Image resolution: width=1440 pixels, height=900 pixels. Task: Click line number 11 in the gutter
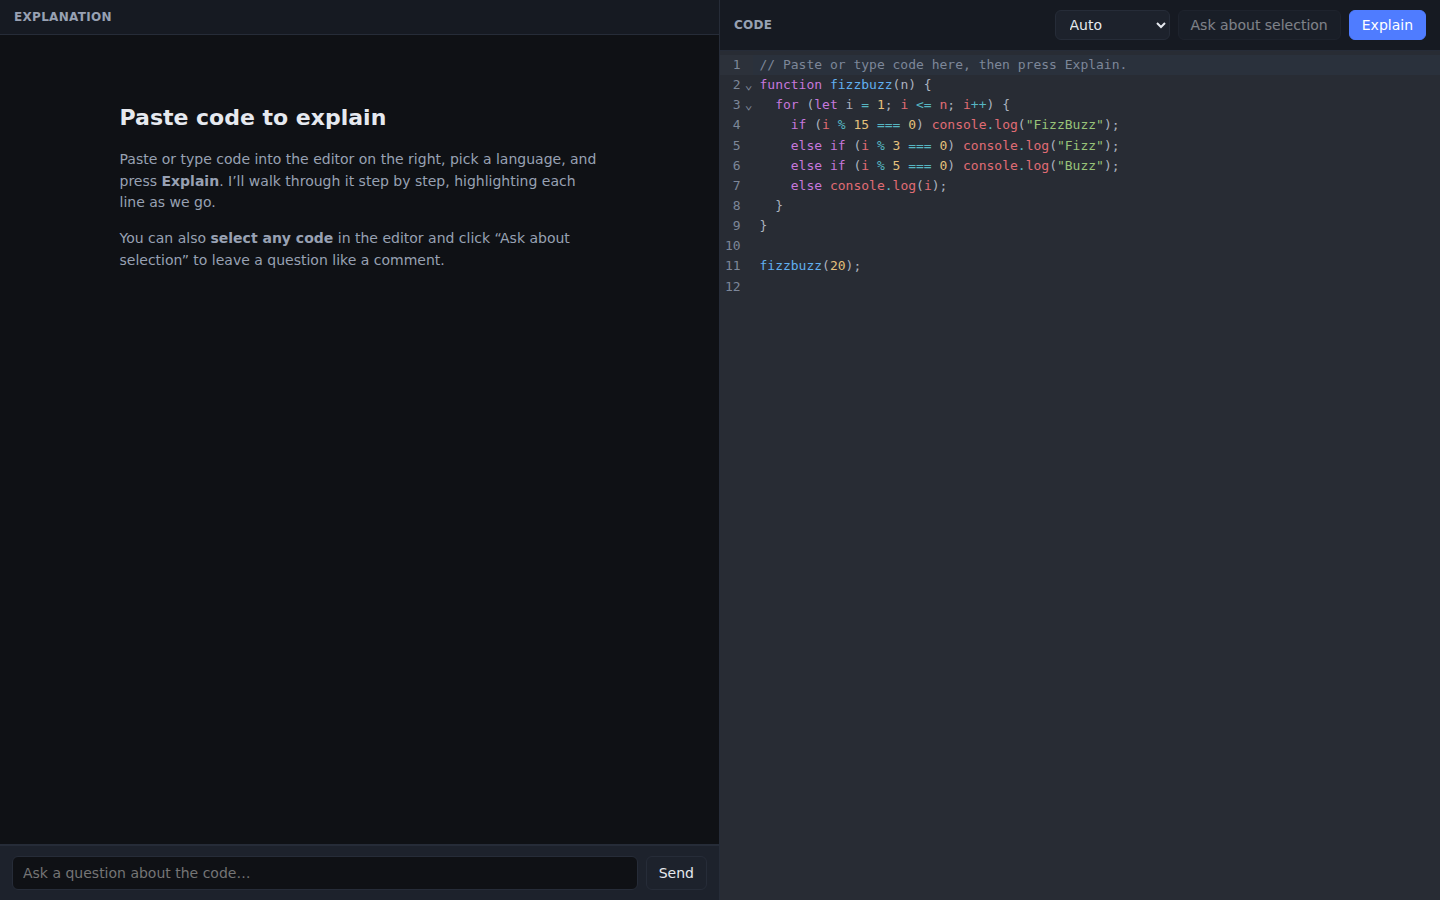pyautogui.click(x=733, y=266)
